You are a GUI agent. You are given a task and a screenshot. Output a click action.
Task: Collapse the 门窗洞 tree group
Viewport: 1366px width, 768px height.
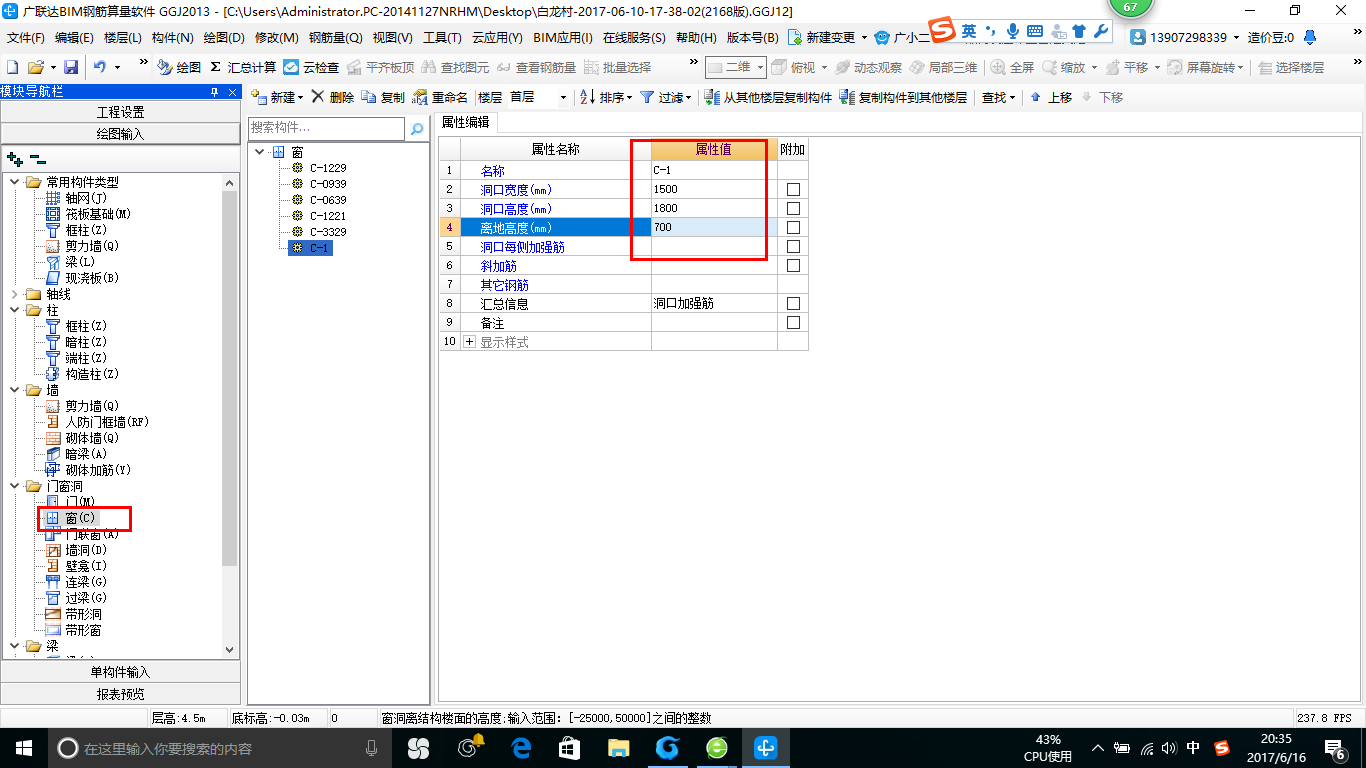[x=15, y=486]
